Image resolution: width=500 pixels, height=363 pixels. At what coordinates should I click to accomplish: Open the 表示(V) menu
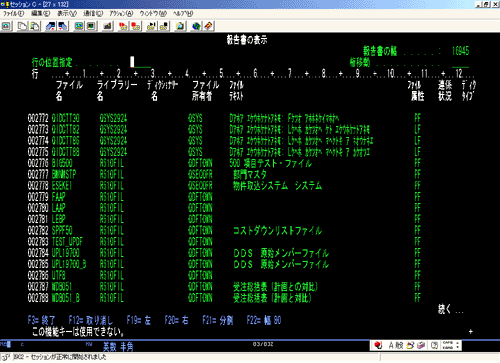click(67, 14)
